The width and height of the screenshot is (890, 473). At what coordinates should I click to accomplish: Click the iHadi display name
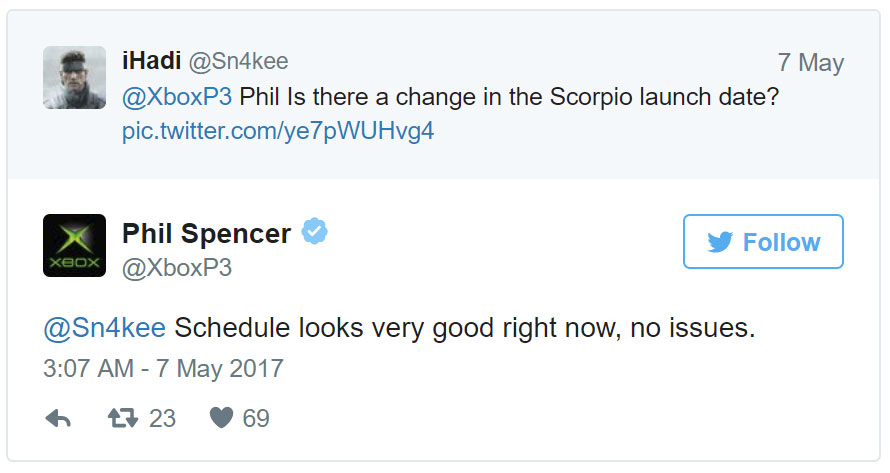(151, 61)
